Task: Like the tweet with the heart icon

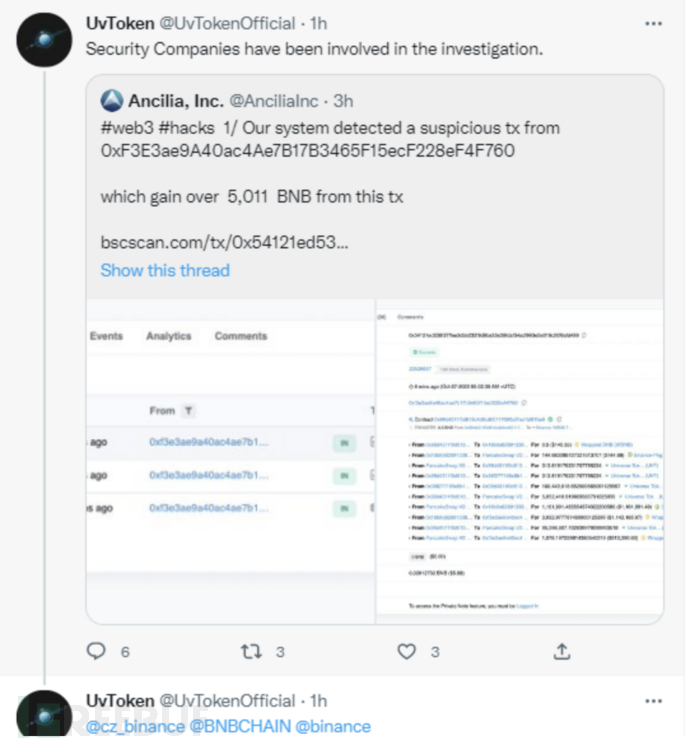Action: (406, 651)
